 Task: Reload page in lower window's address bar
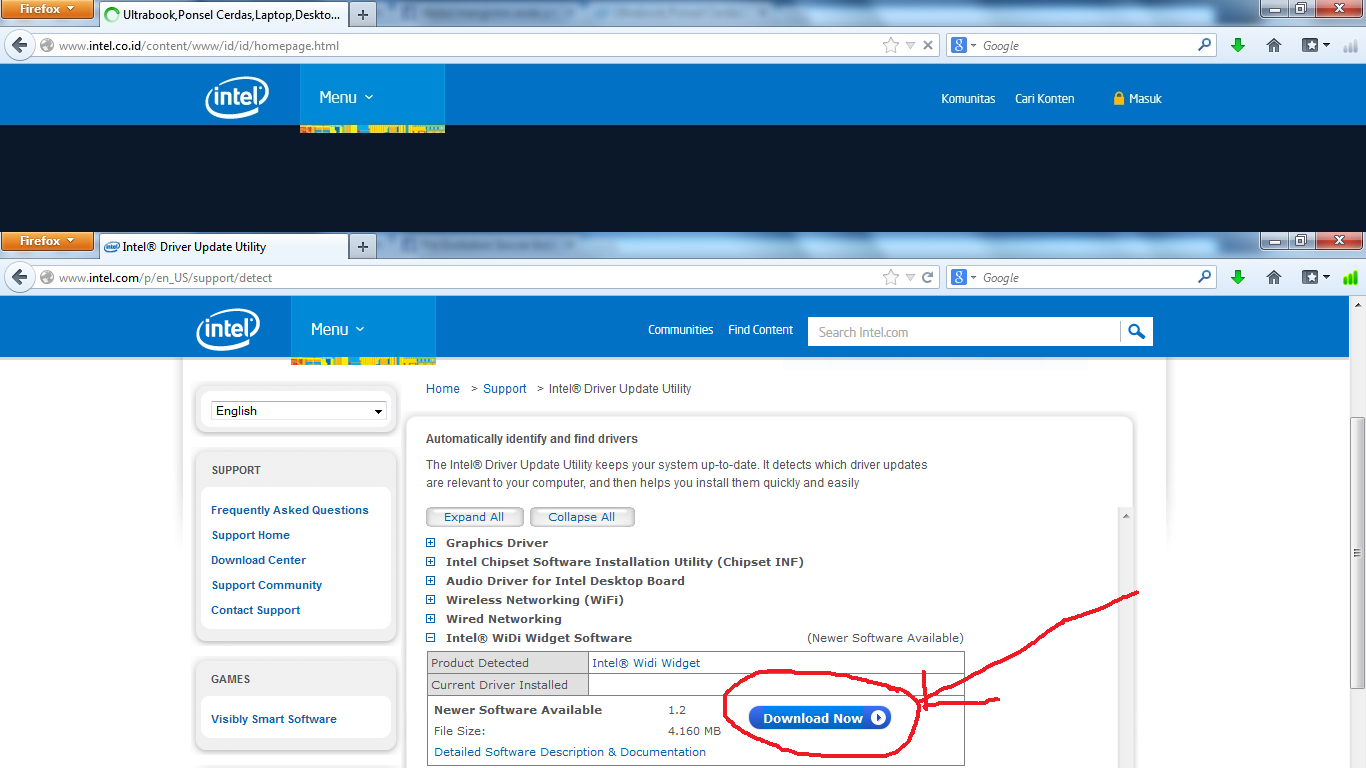pyautogui.click(x=928, y=277)
